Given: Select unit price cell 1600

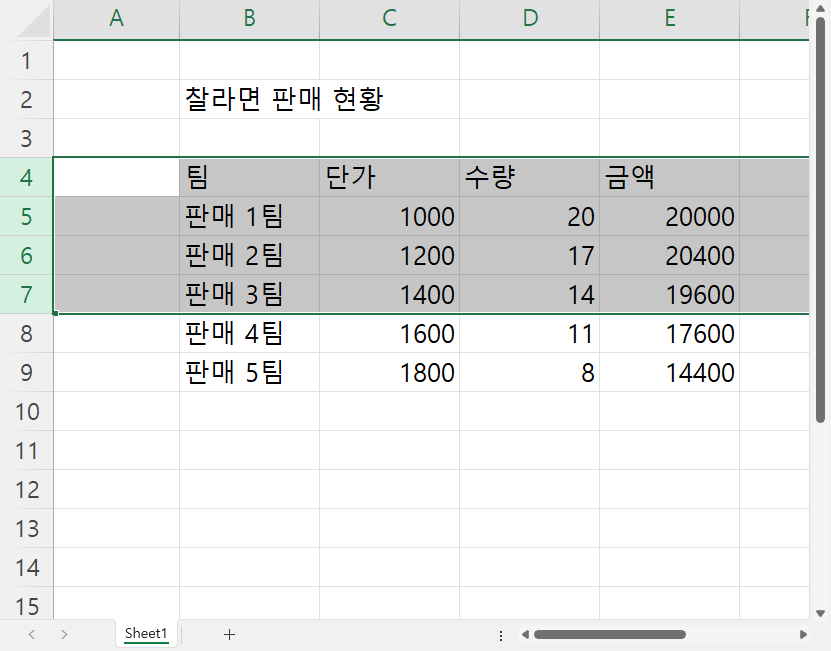Looking at the screenshot, I should 390,333.
